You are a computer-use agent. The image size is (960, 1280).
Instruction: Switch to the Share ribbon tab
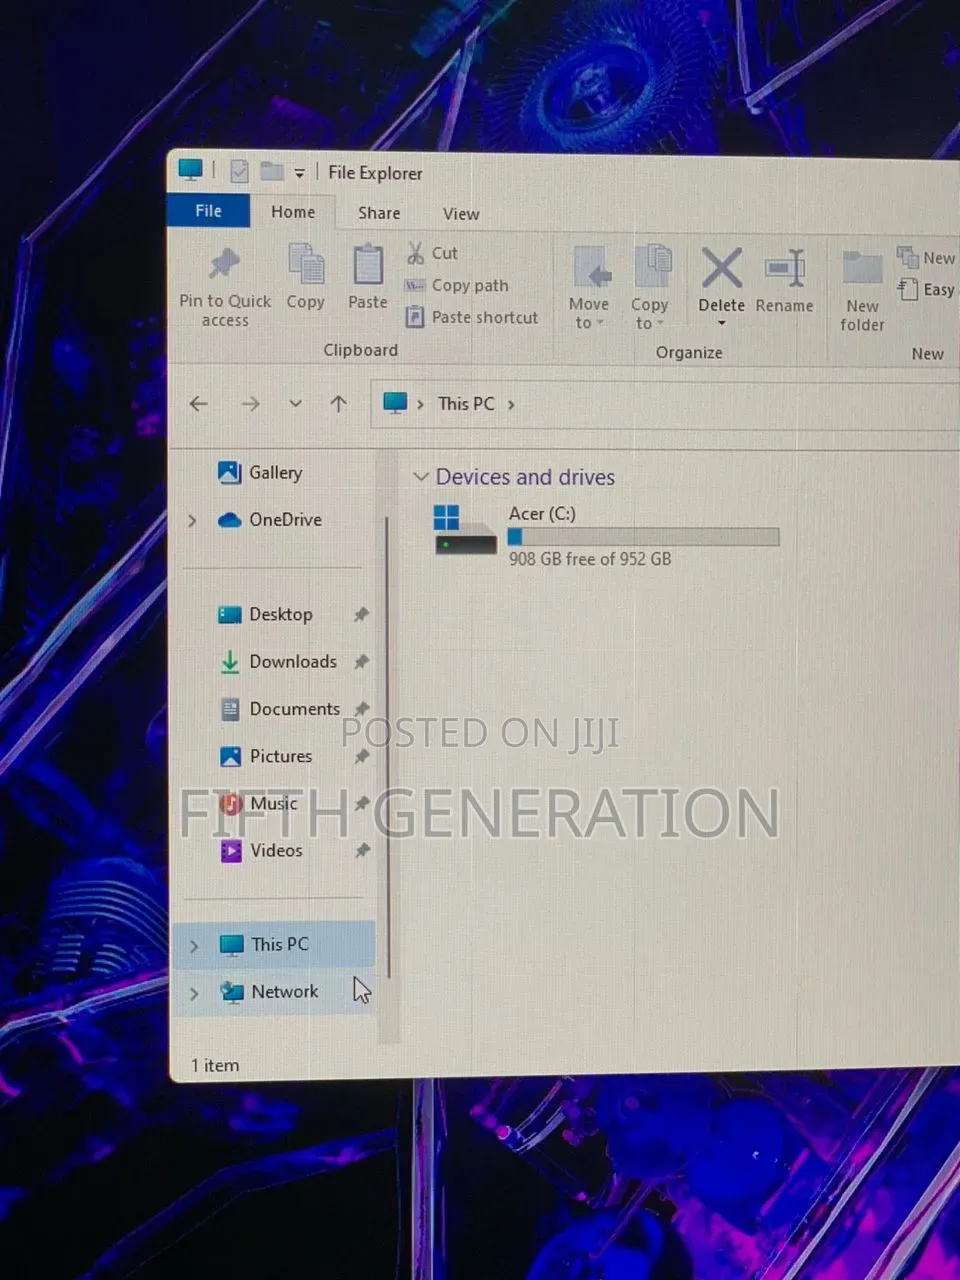click(379, 213)
